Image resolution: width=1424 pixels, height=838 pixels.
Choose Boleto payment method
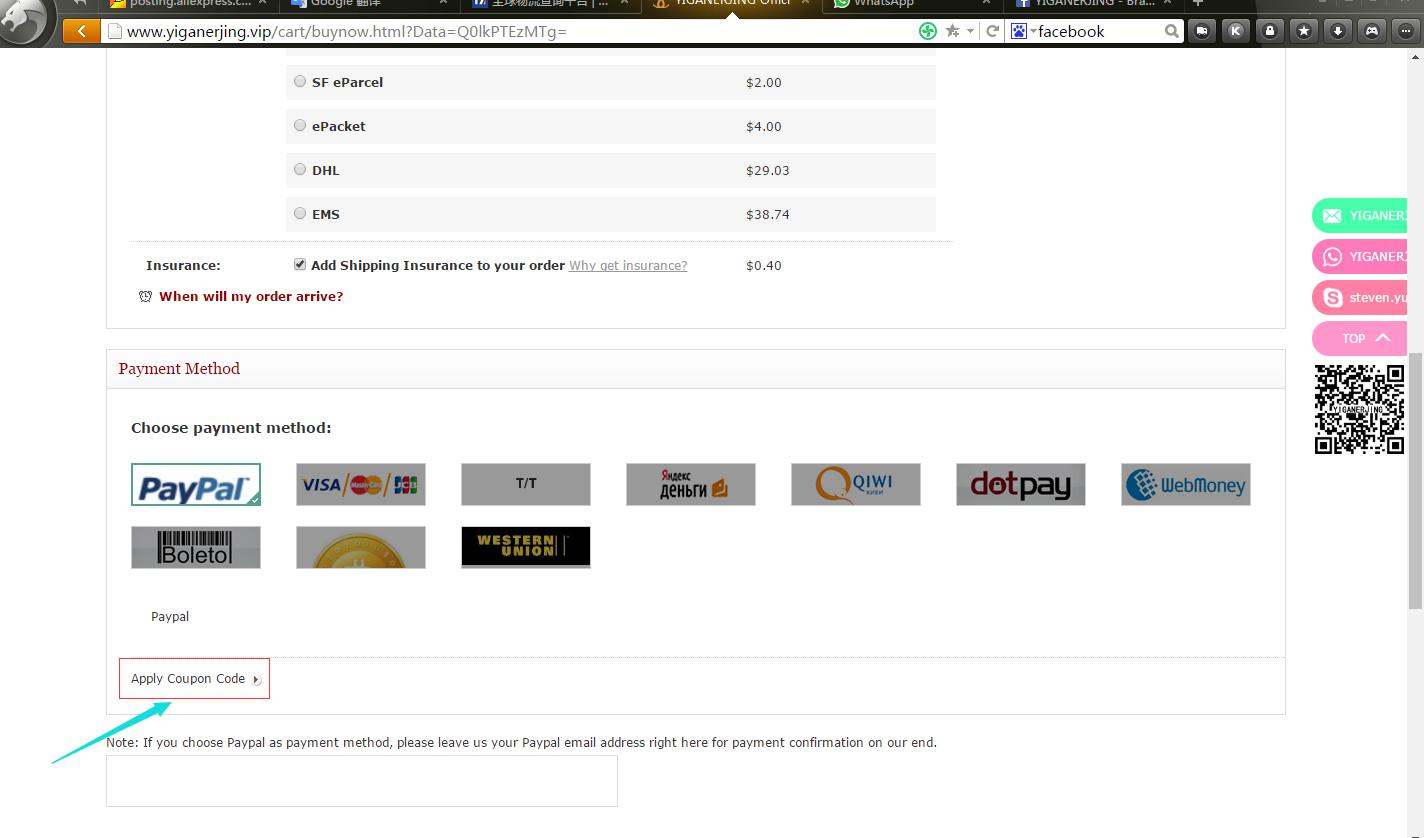coord(196,547)
